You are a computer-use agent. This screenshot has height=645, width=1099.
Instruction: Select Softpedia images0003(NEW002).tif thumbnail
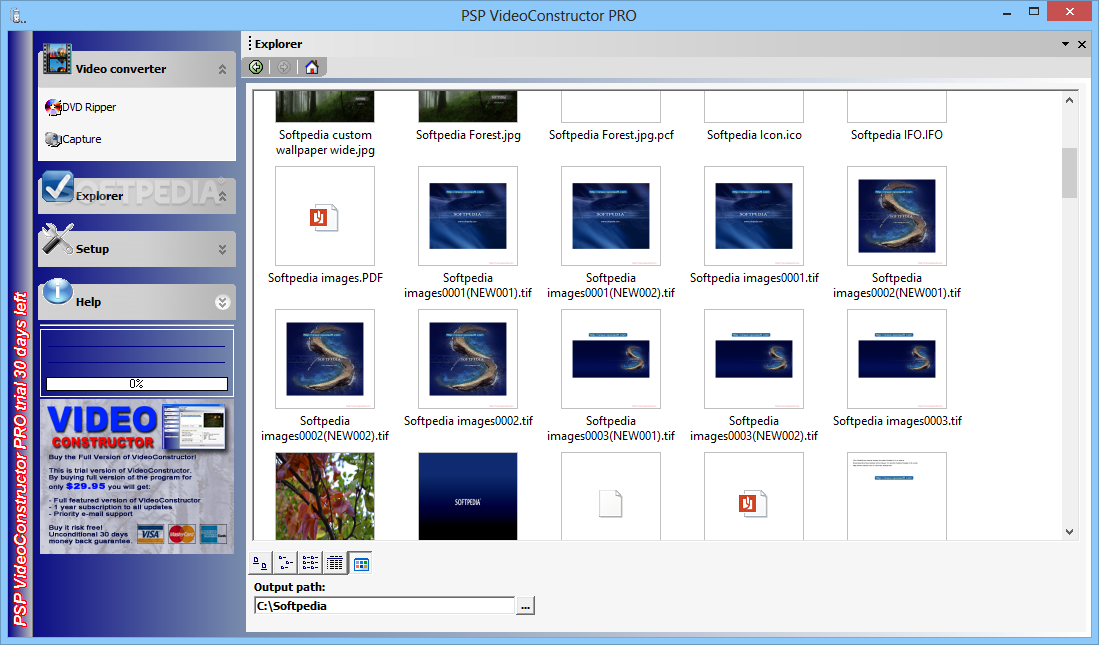(754, 359)
